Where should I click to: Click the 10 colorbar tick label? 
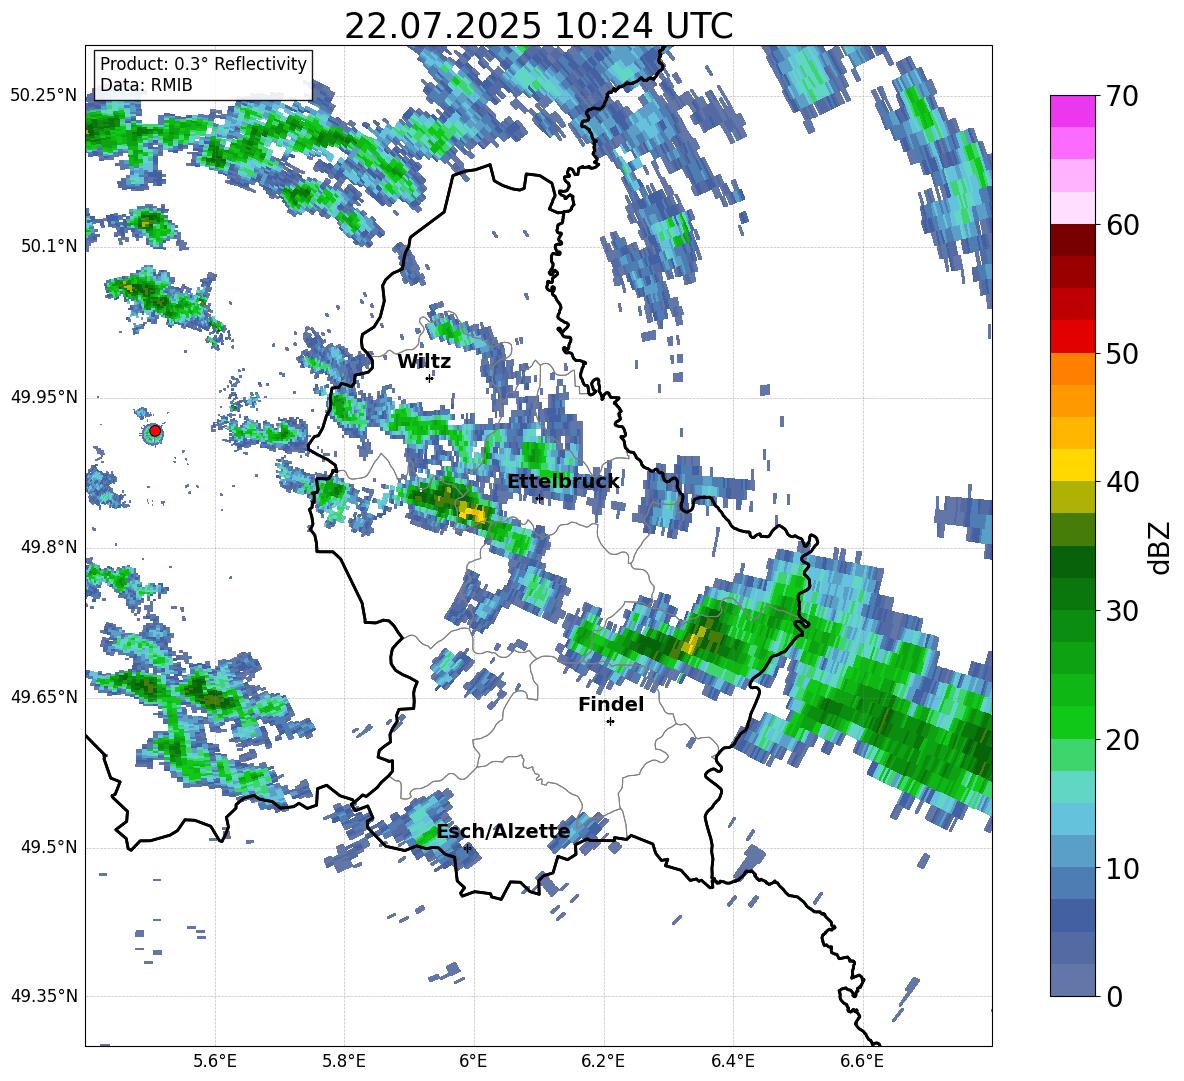pyautogui.click(x=1123, y=868)
